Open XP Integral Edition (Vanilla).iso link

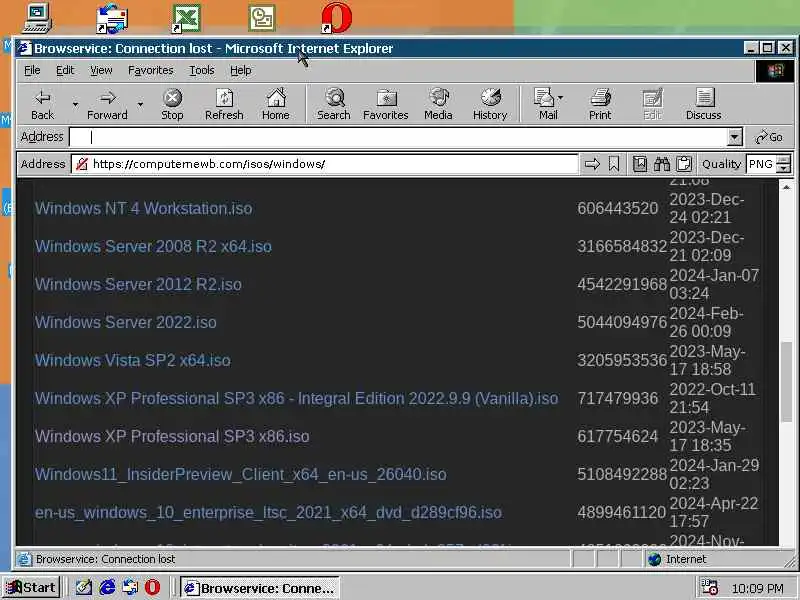296,398
